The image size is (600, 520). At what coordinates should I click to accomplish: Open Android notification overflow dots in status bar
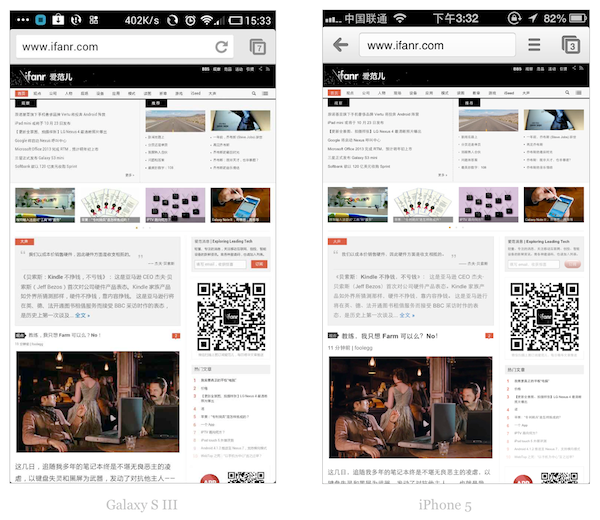[x=24, y=19]
